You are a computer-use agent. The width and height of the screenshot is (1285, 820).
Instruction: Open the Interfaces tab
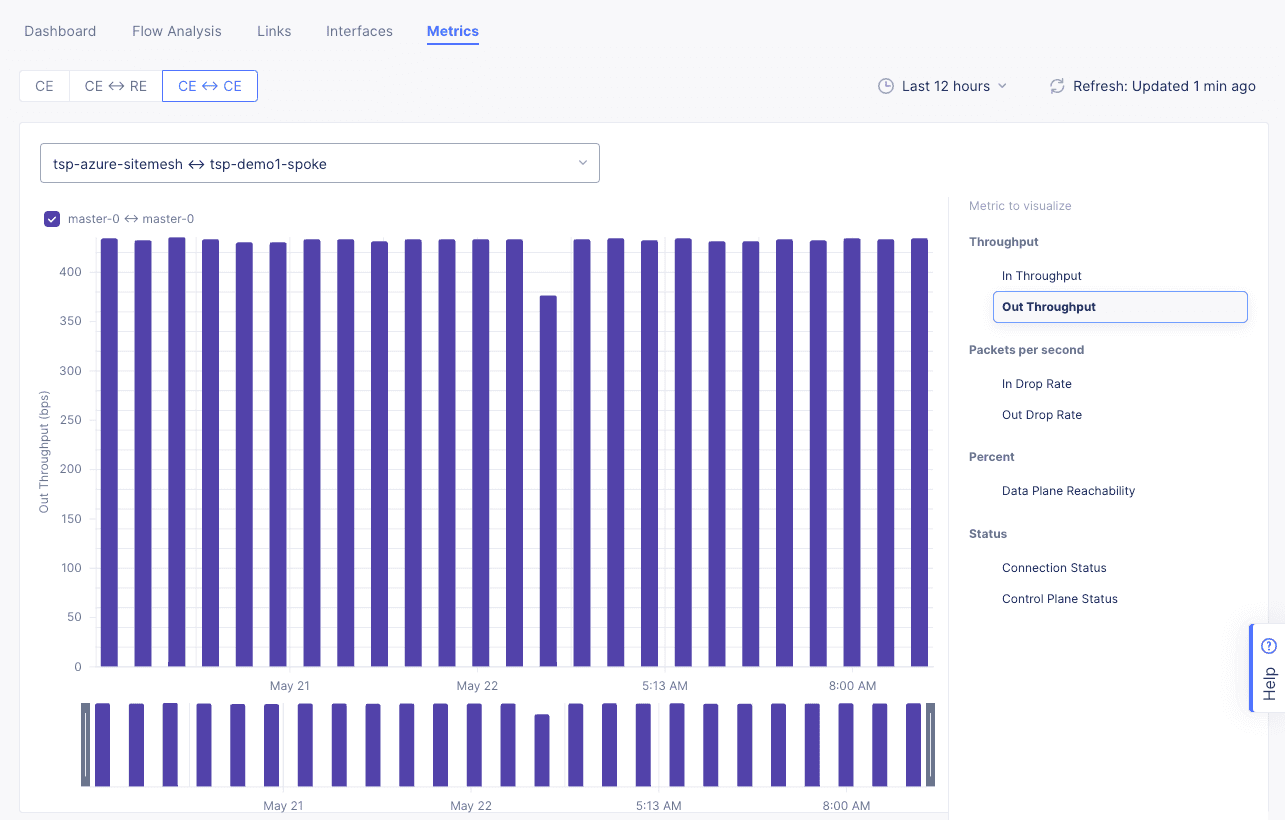pyautogui.click(x=358, y=31)
